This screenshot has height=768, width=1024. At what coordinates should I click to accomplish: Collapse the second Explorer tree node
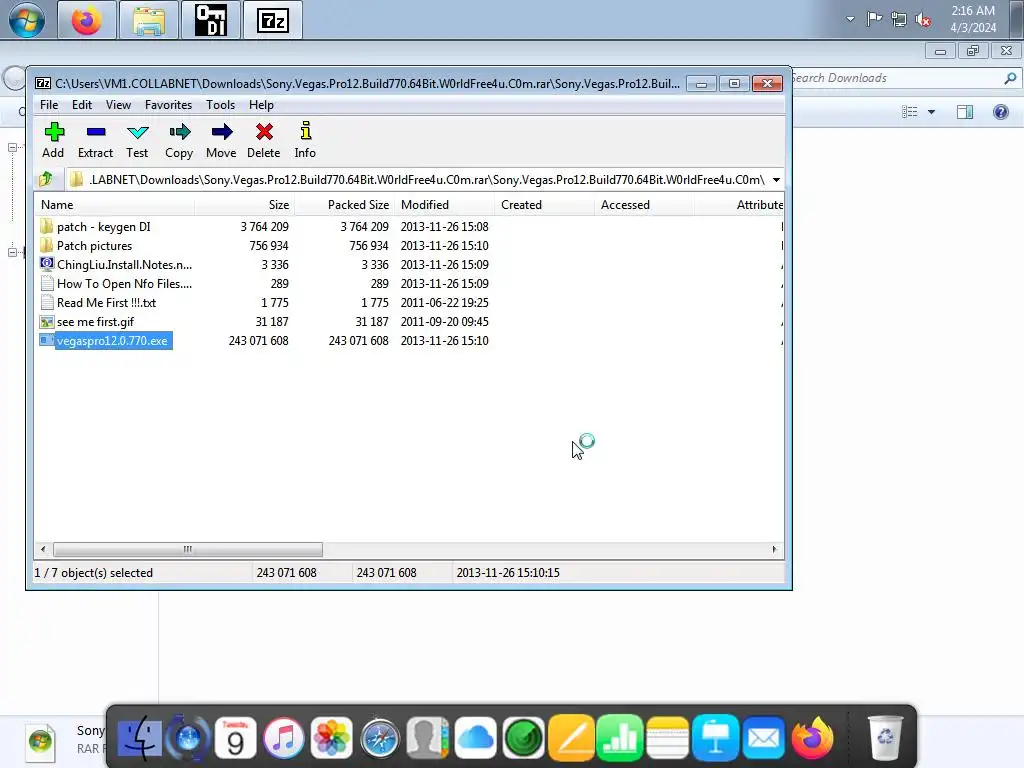(12, 252)
